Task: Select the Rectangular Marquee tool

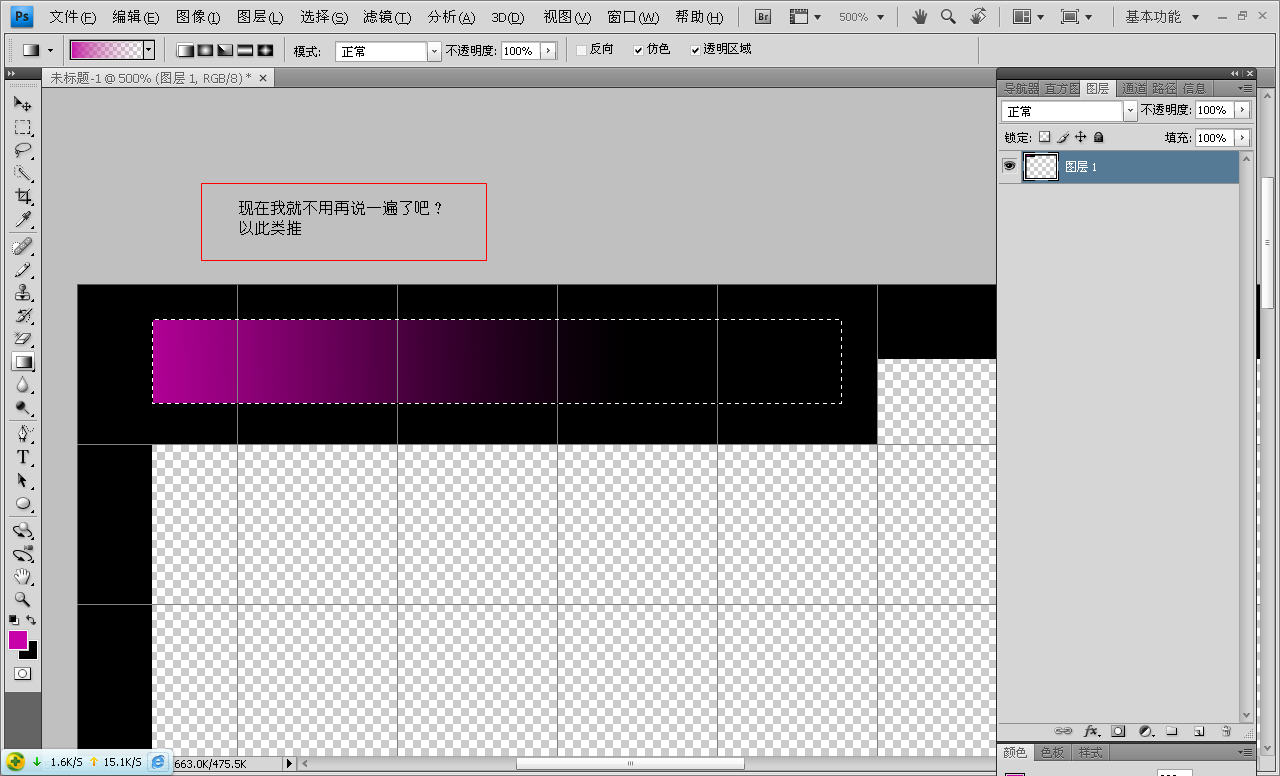Action: [22, 127]
